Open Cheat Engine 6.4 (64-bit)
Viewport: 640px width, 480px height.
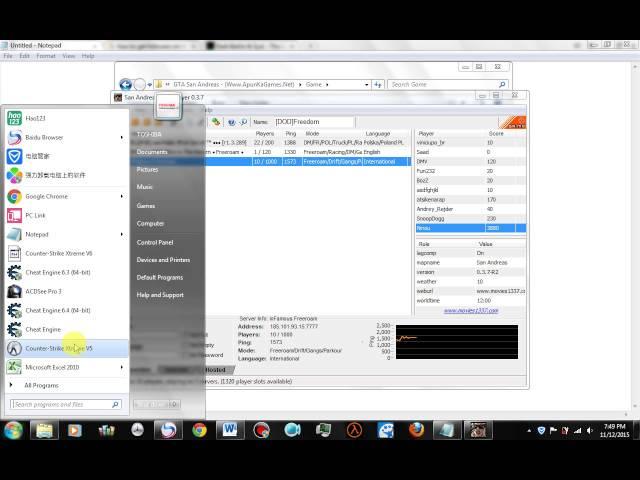pos(67,310)
